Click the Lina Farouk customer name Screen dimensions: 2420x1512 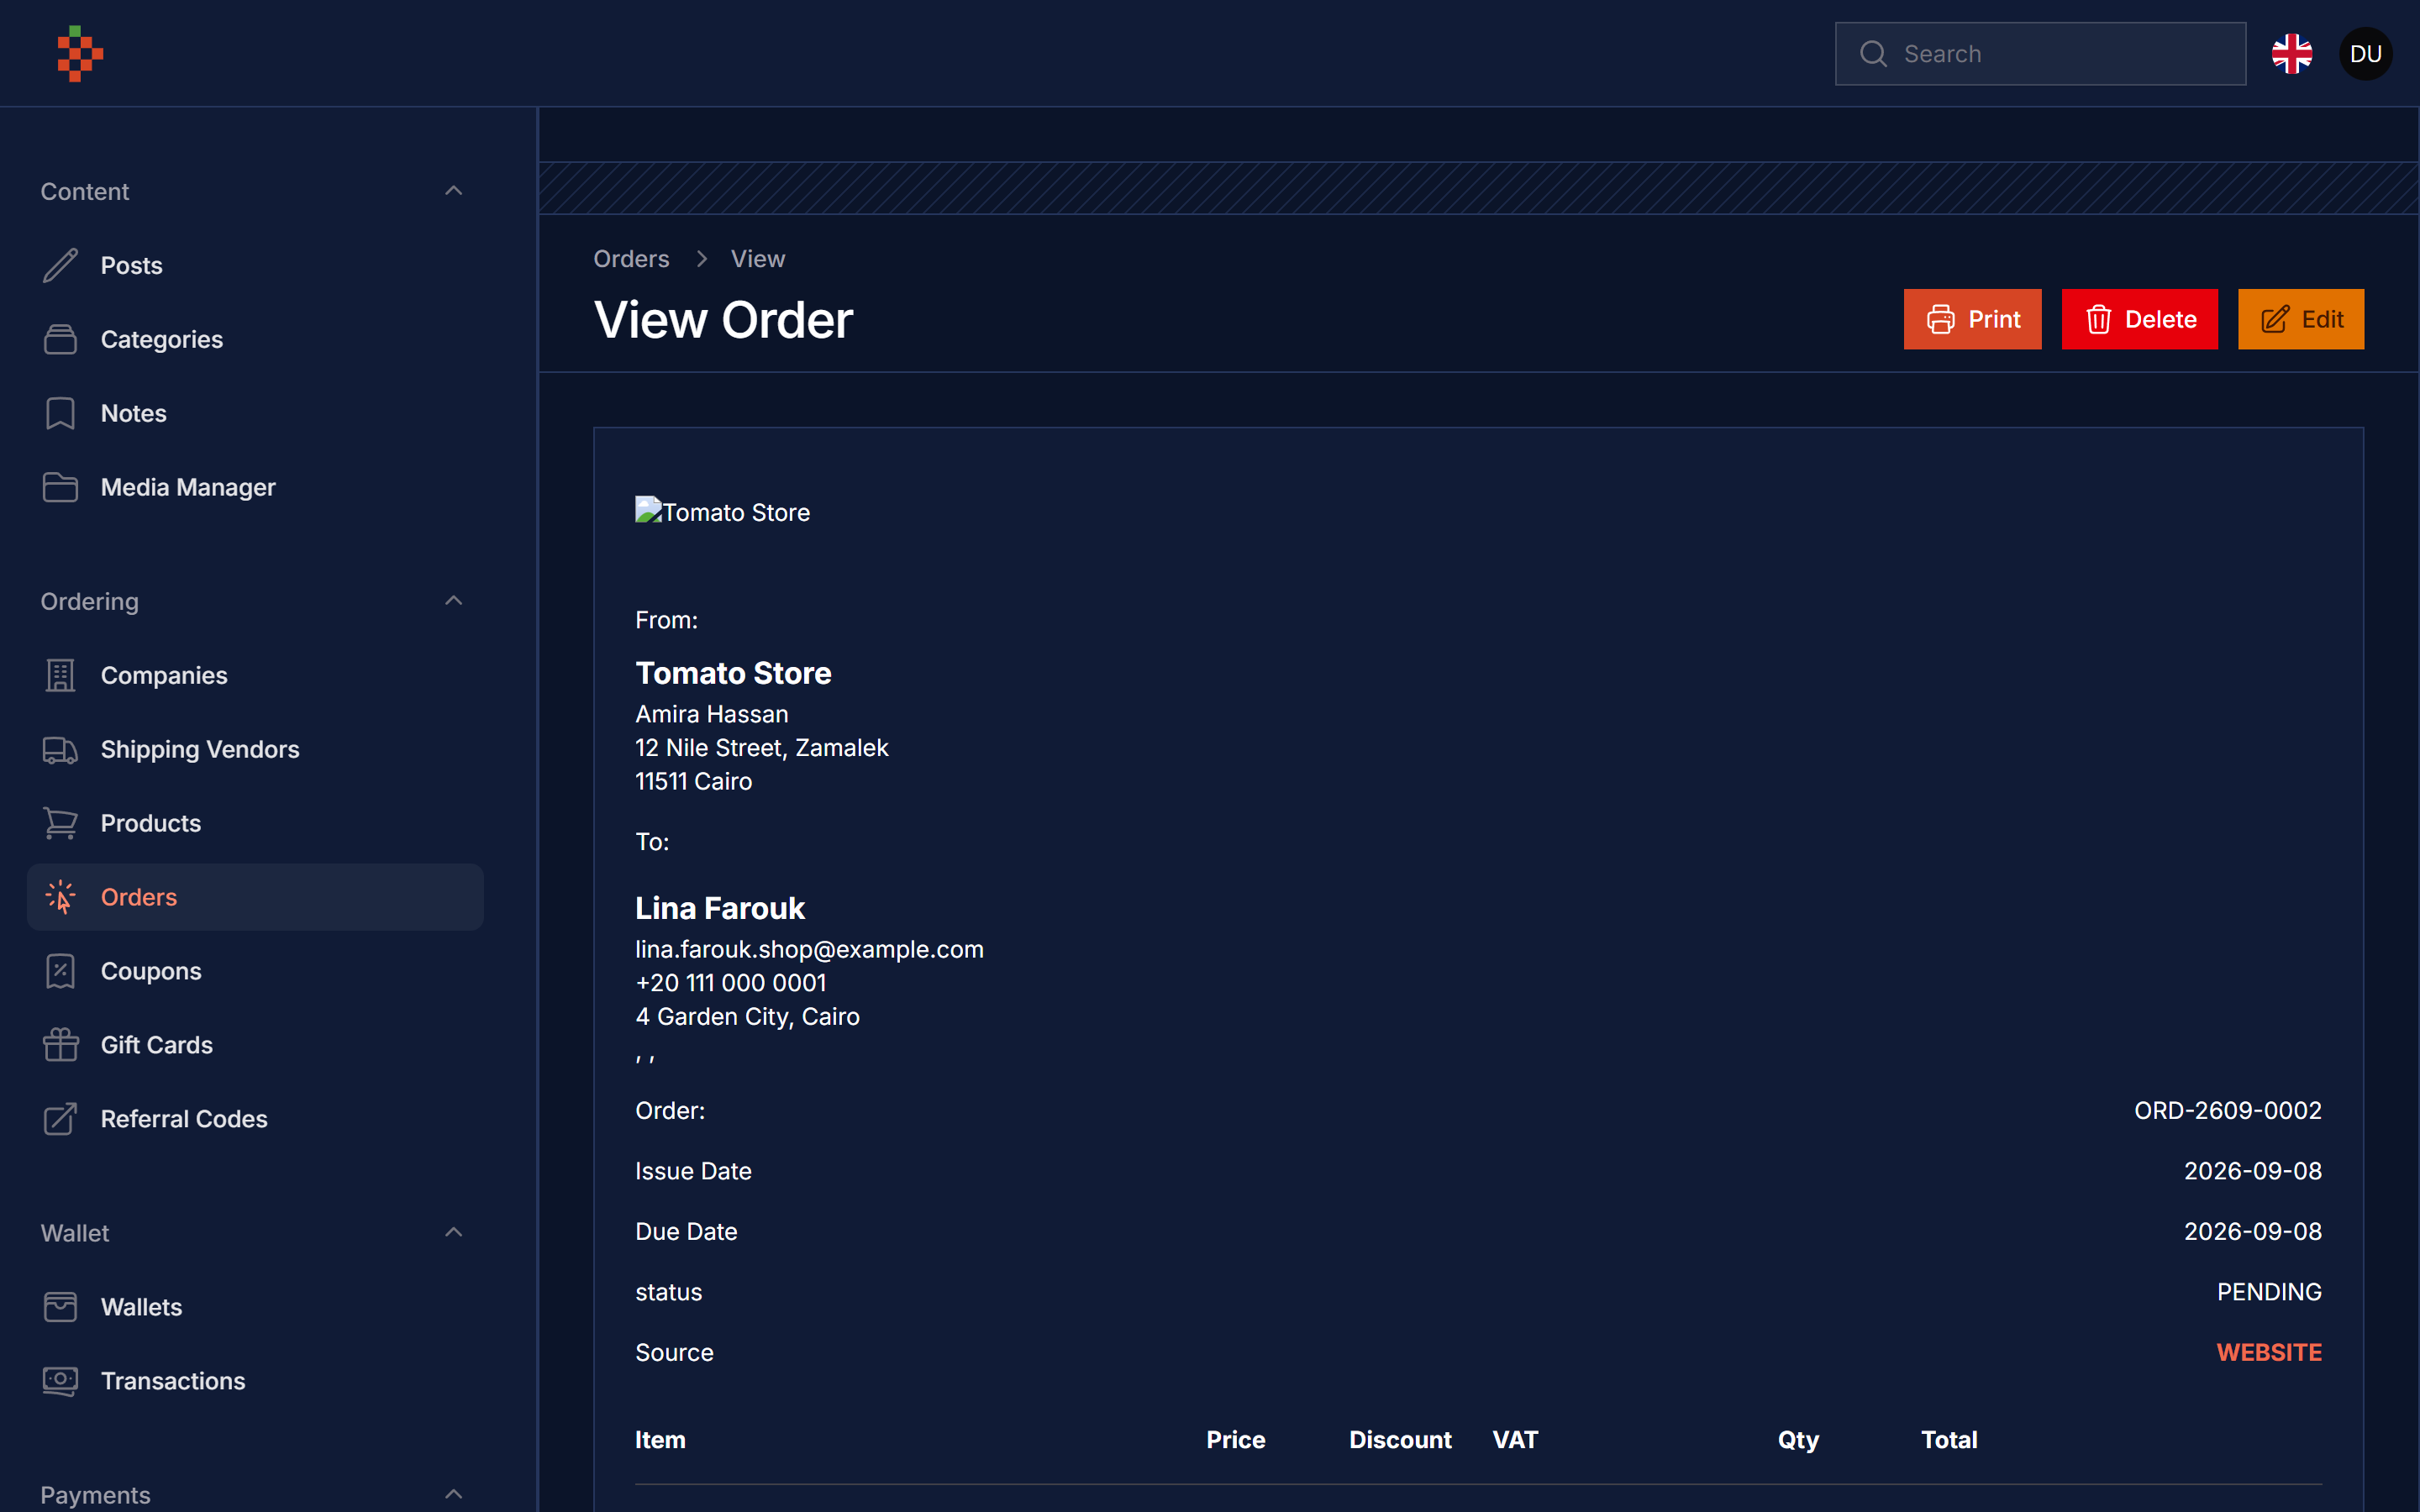click(x=719, y=909)
